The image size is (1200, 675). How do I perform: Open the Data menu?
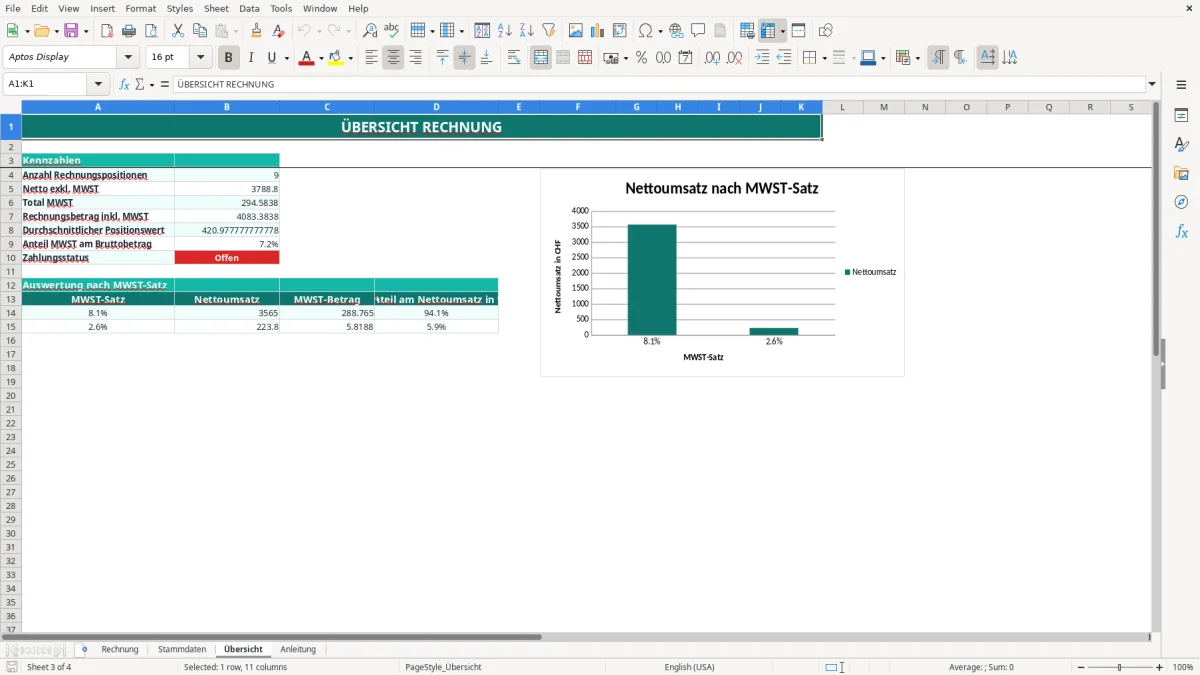249,8
